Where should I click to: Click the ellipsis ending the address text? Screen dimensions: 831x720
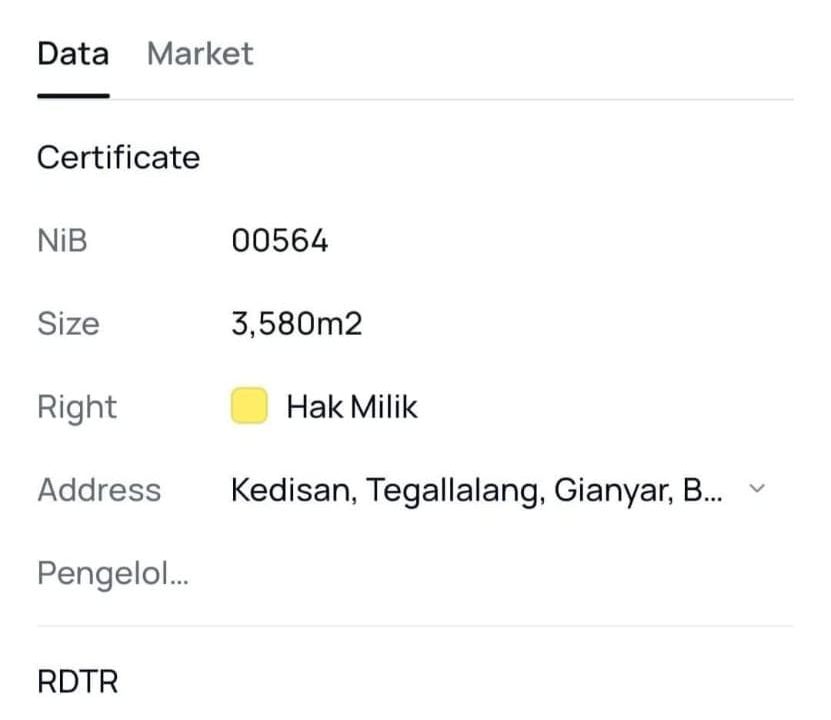coord(712,494)
